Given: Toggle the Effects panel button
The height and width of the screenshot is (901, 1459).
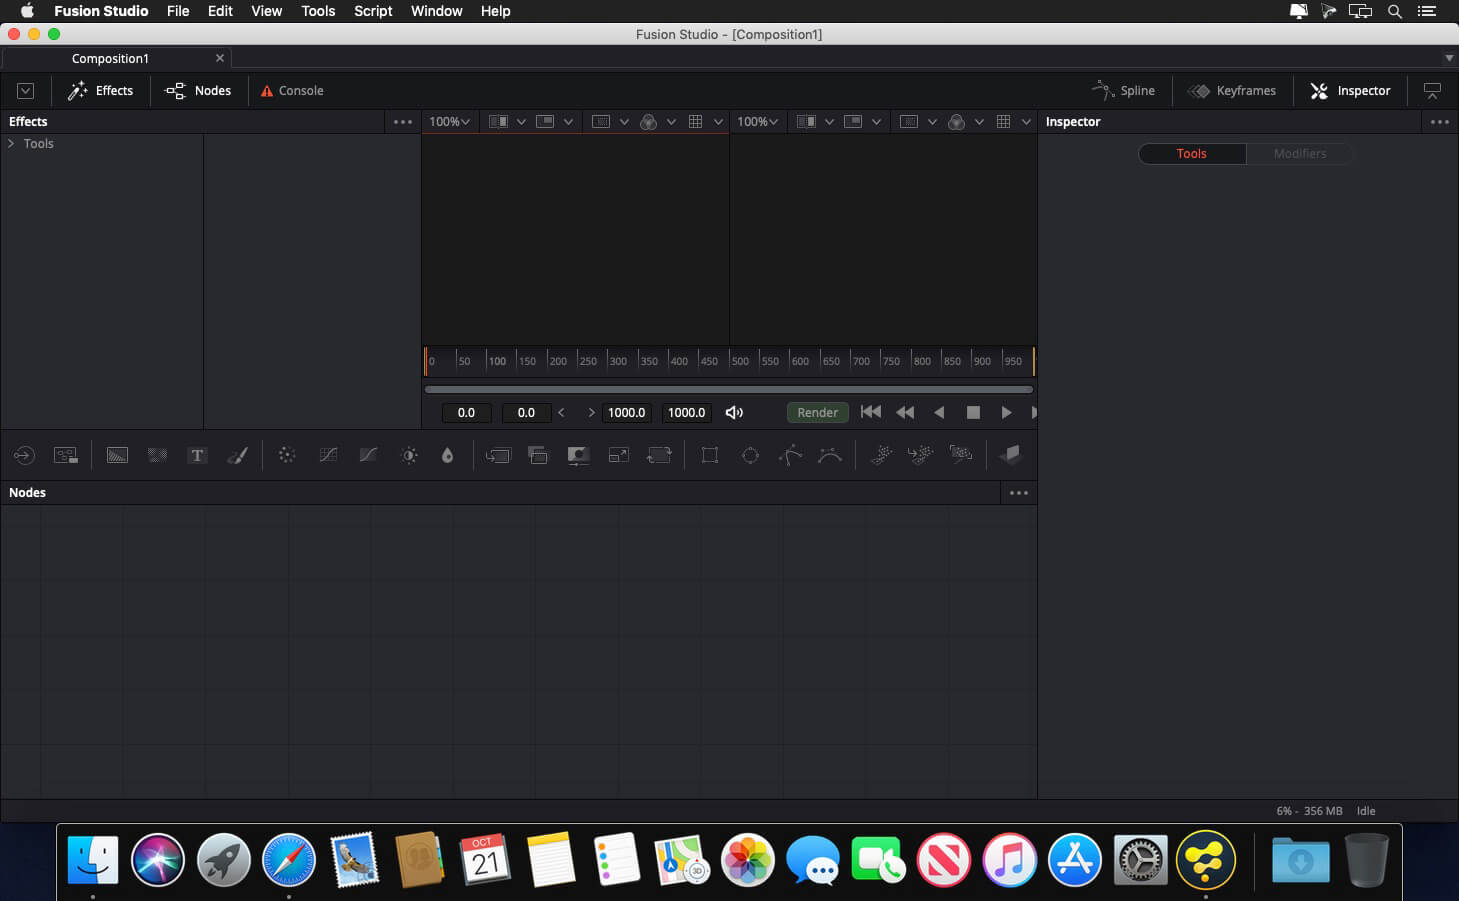Looking at the screenshot, I should pos(100,90).
